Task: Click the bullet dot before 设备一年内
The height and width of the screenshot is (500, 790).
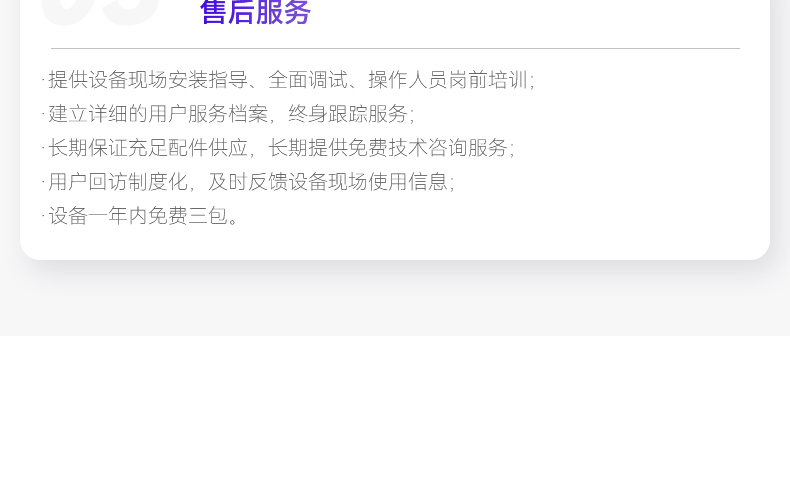Action: coord(44,216)
